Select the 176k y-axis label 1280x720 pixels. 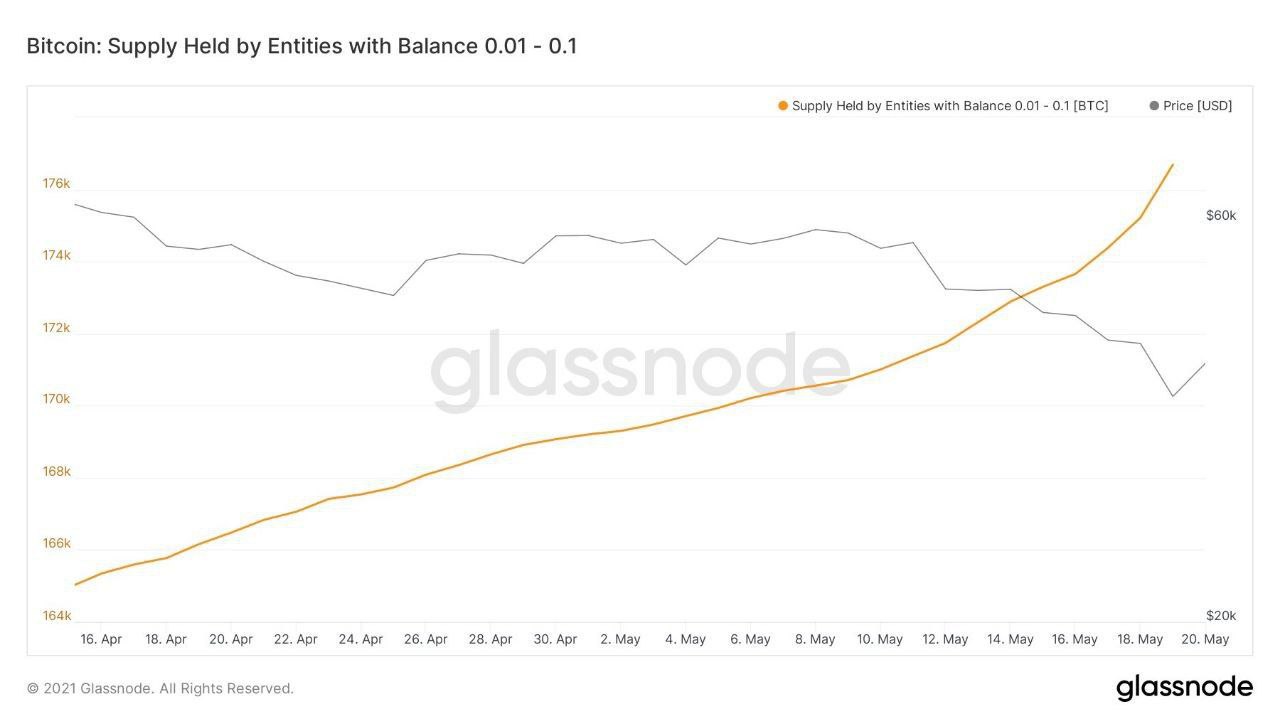click(x=56, y=184)
